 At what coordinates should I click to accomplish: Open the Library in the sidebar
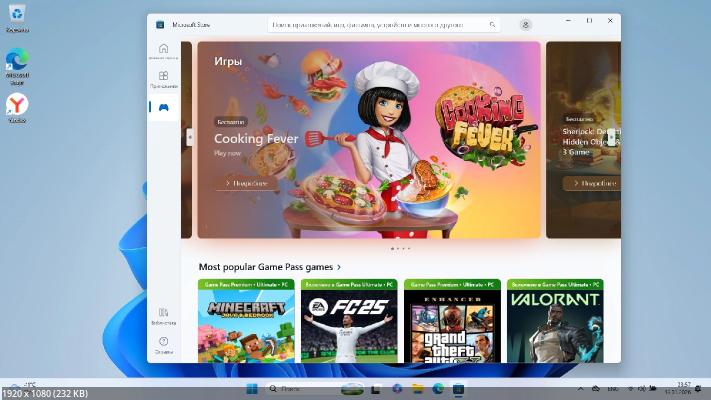(x=163, y=316)
